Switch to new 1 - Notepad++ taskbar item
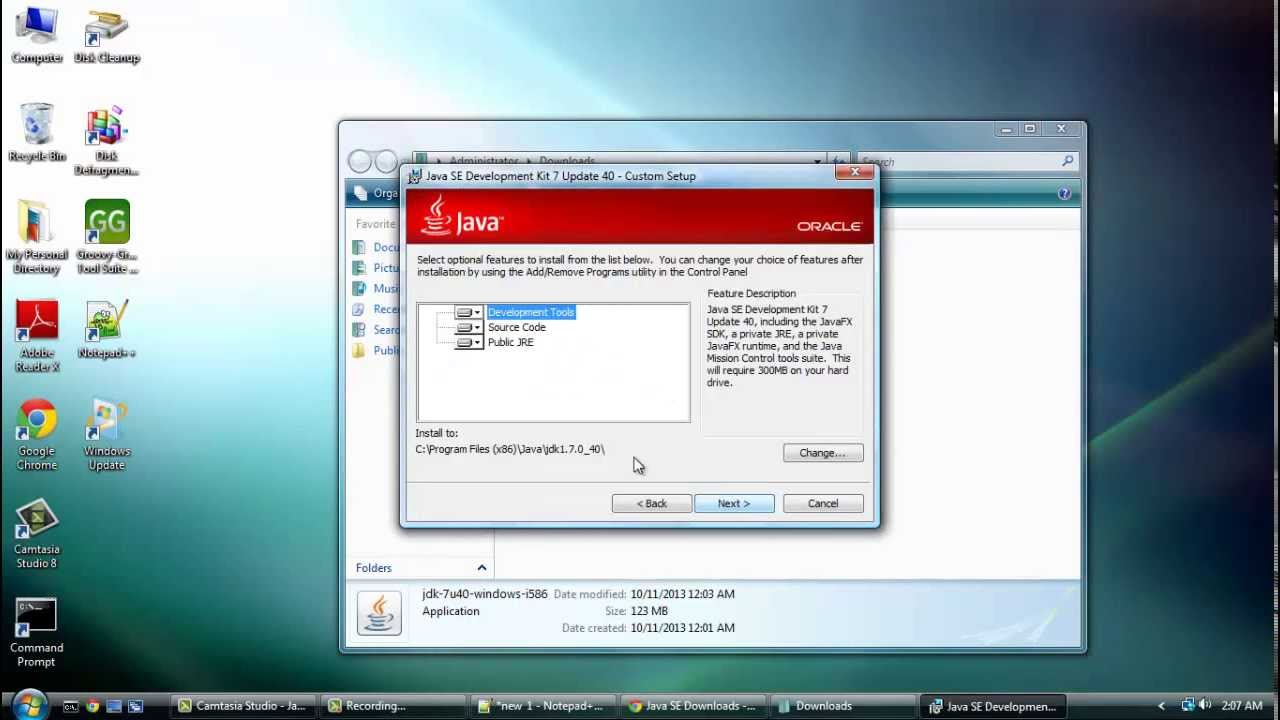Viewport: 1280px width, 720px height. [545, 706]
